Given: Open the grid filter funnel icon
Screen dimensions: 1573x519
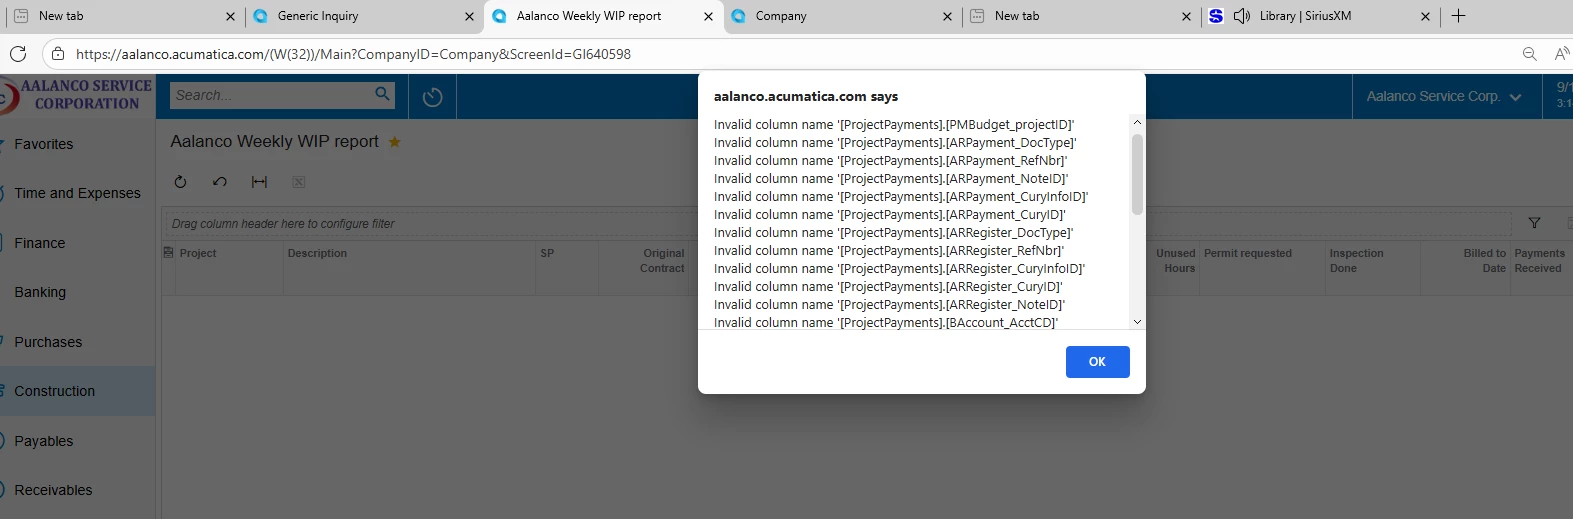Looking at the screenshot, I should (x=1534, y=223).
